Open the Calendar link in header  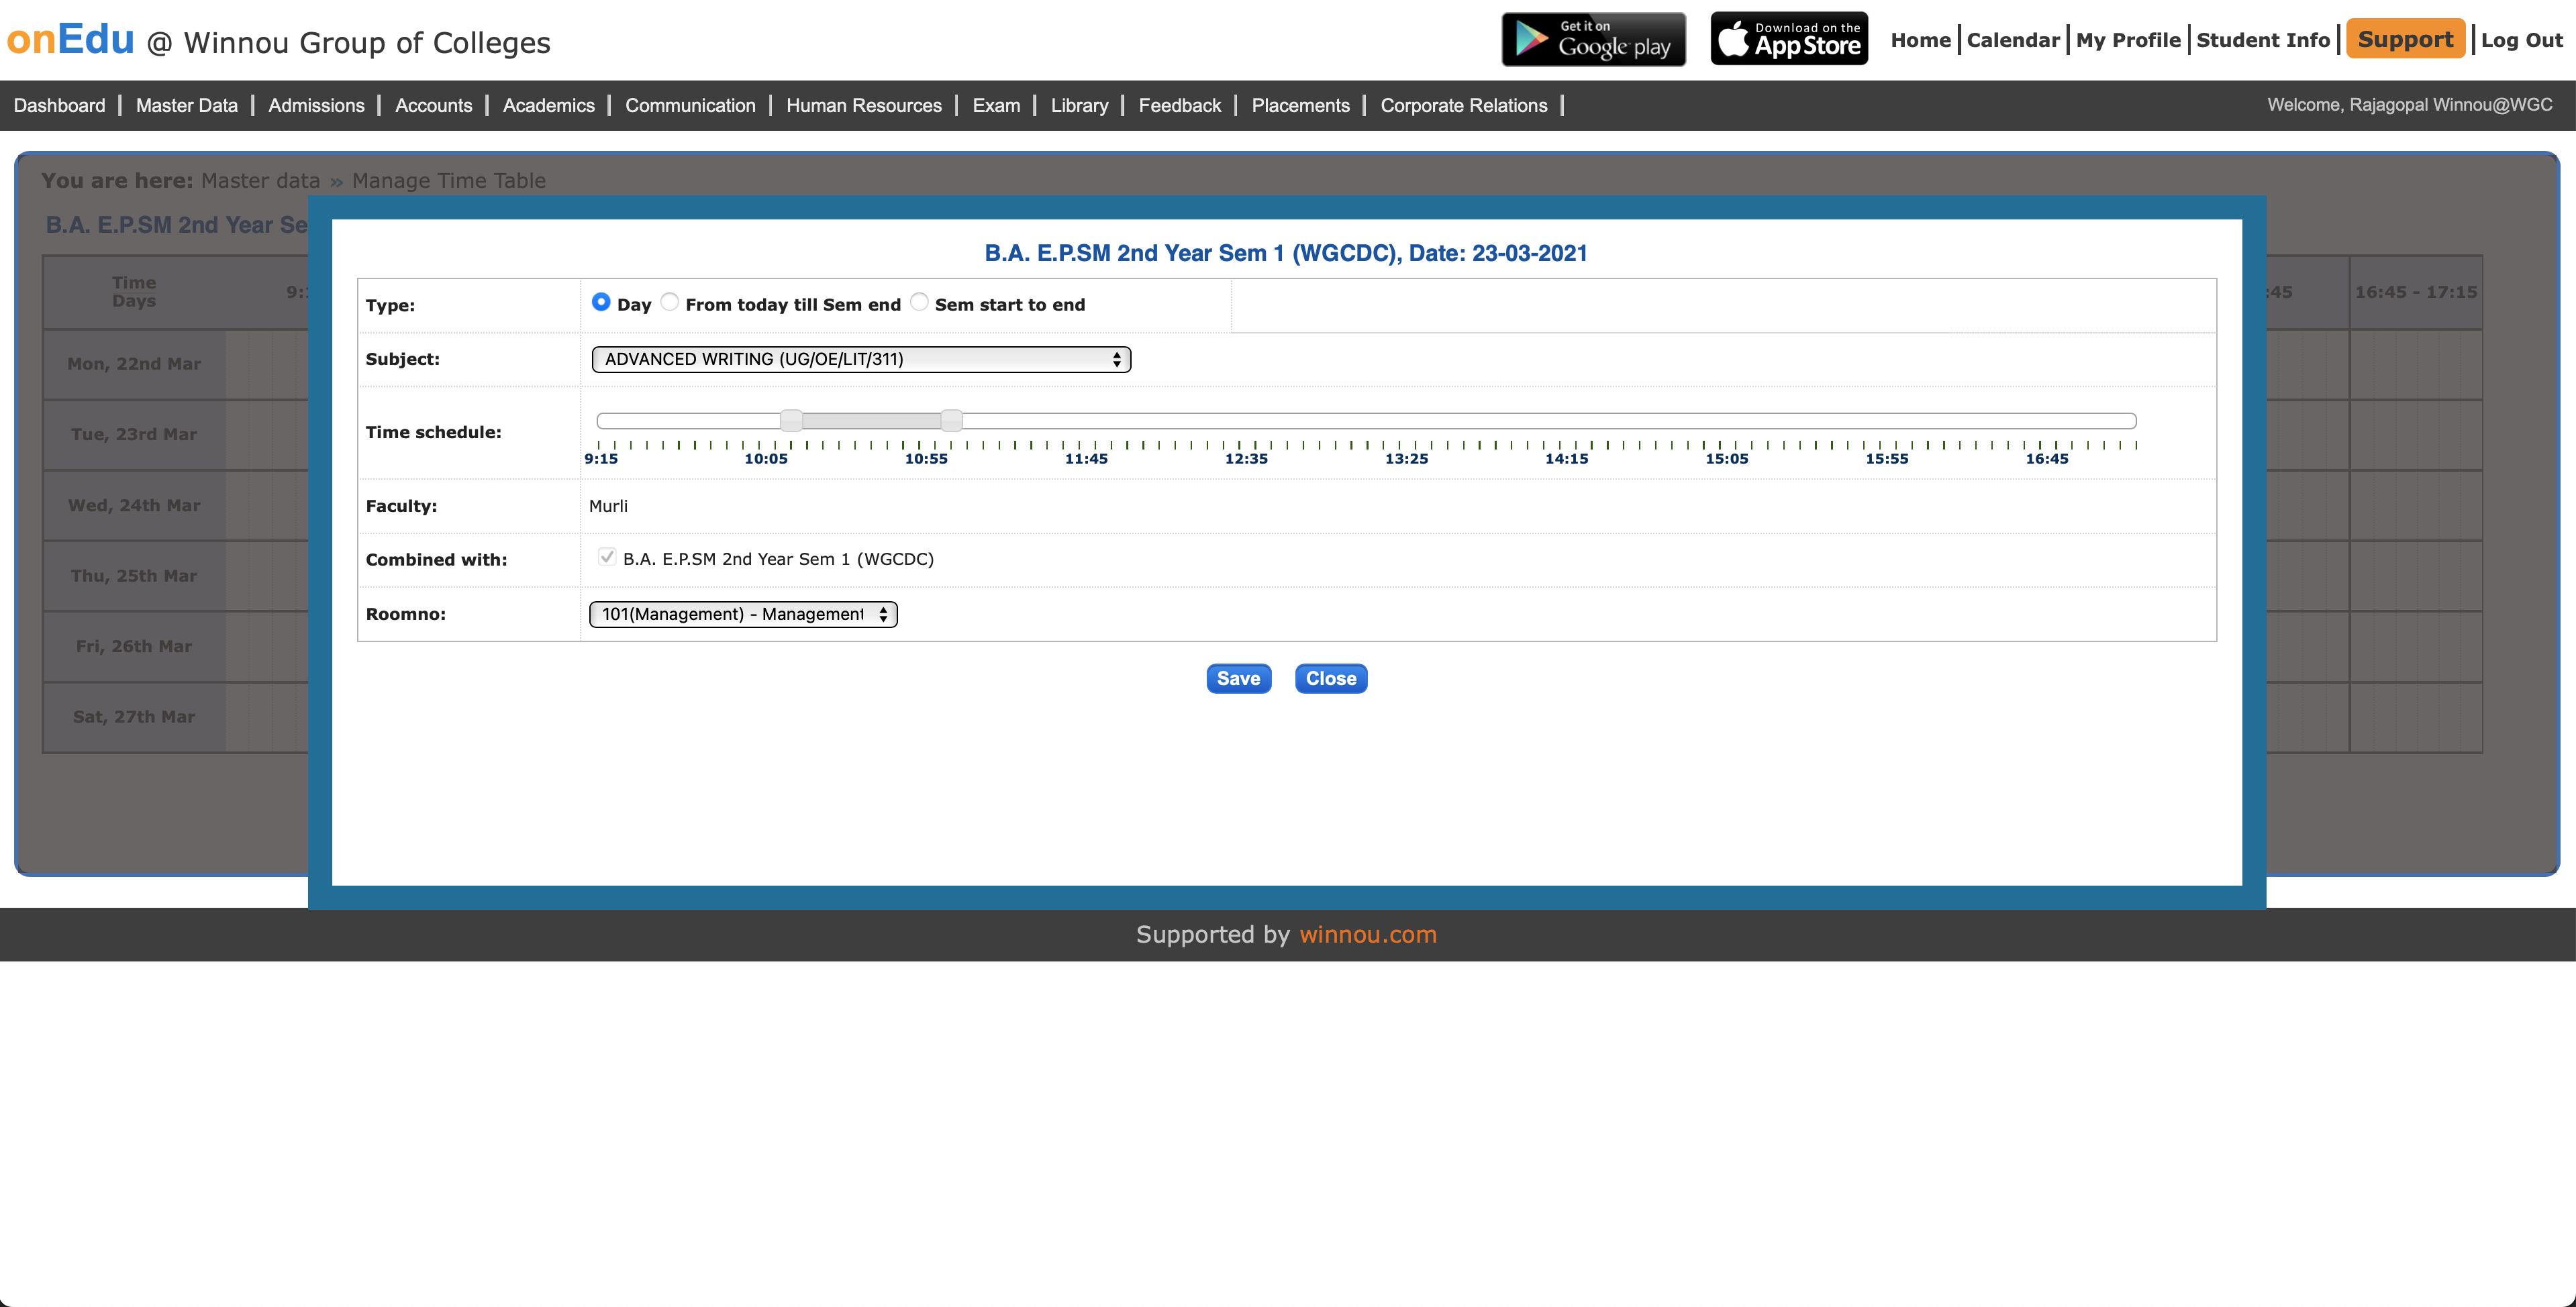click(x=2012, y=40)
